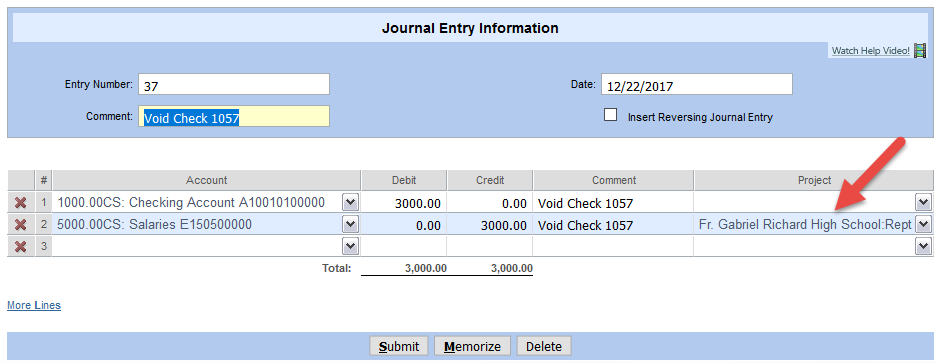This screenshot has width=938, height=363.
Task: Click the empty Comment cell in row 3
Action: (613, 246)
